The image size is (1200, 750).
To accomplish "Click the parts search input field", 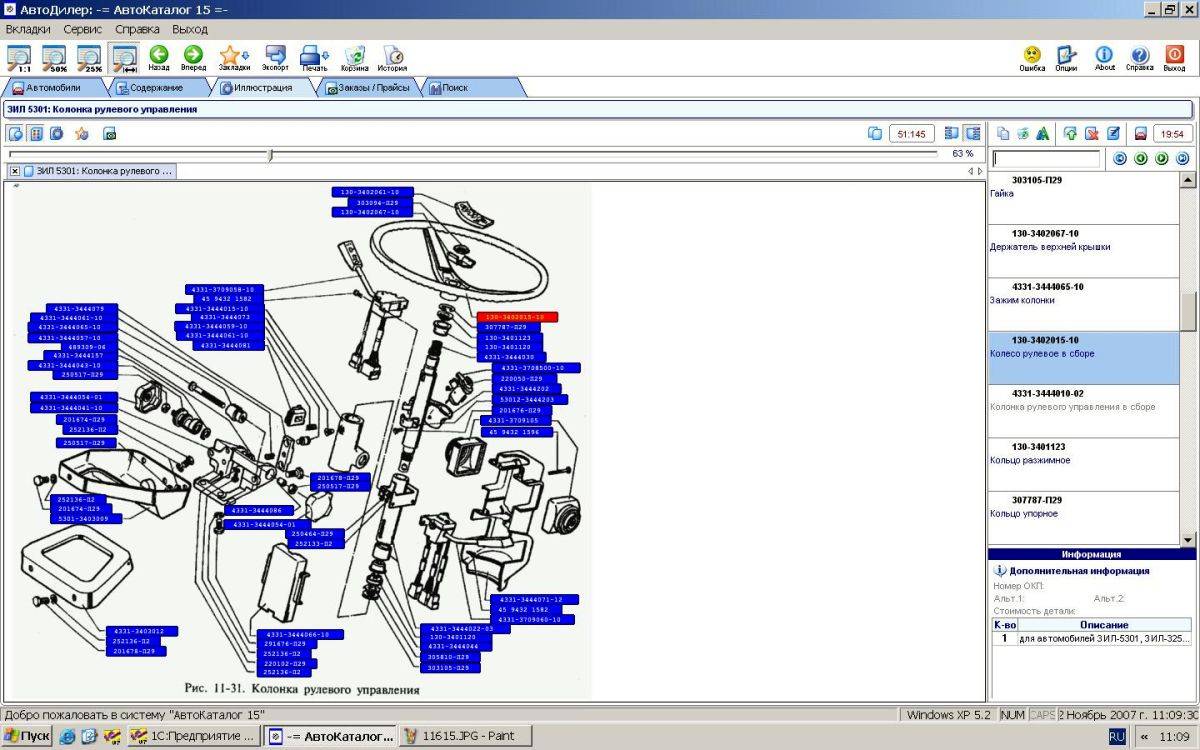I will pos(1046,158).
